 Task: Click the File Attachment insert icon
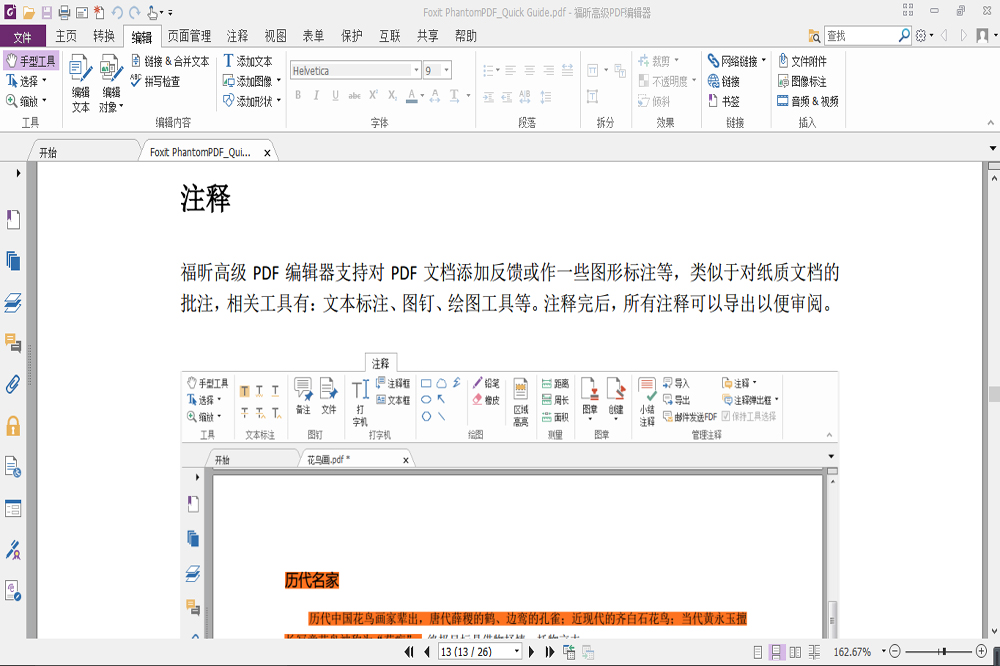pos(805,60)
